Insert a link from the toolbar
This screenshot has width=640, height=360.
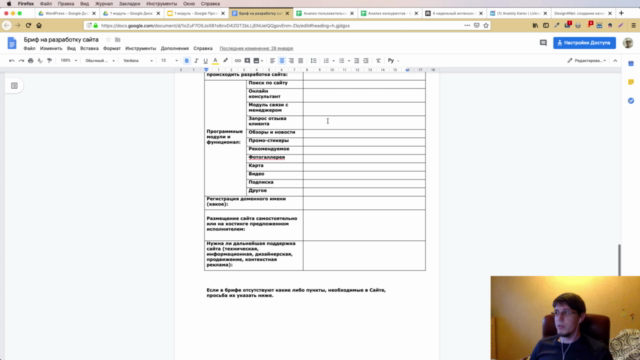[x=238, y=61]
